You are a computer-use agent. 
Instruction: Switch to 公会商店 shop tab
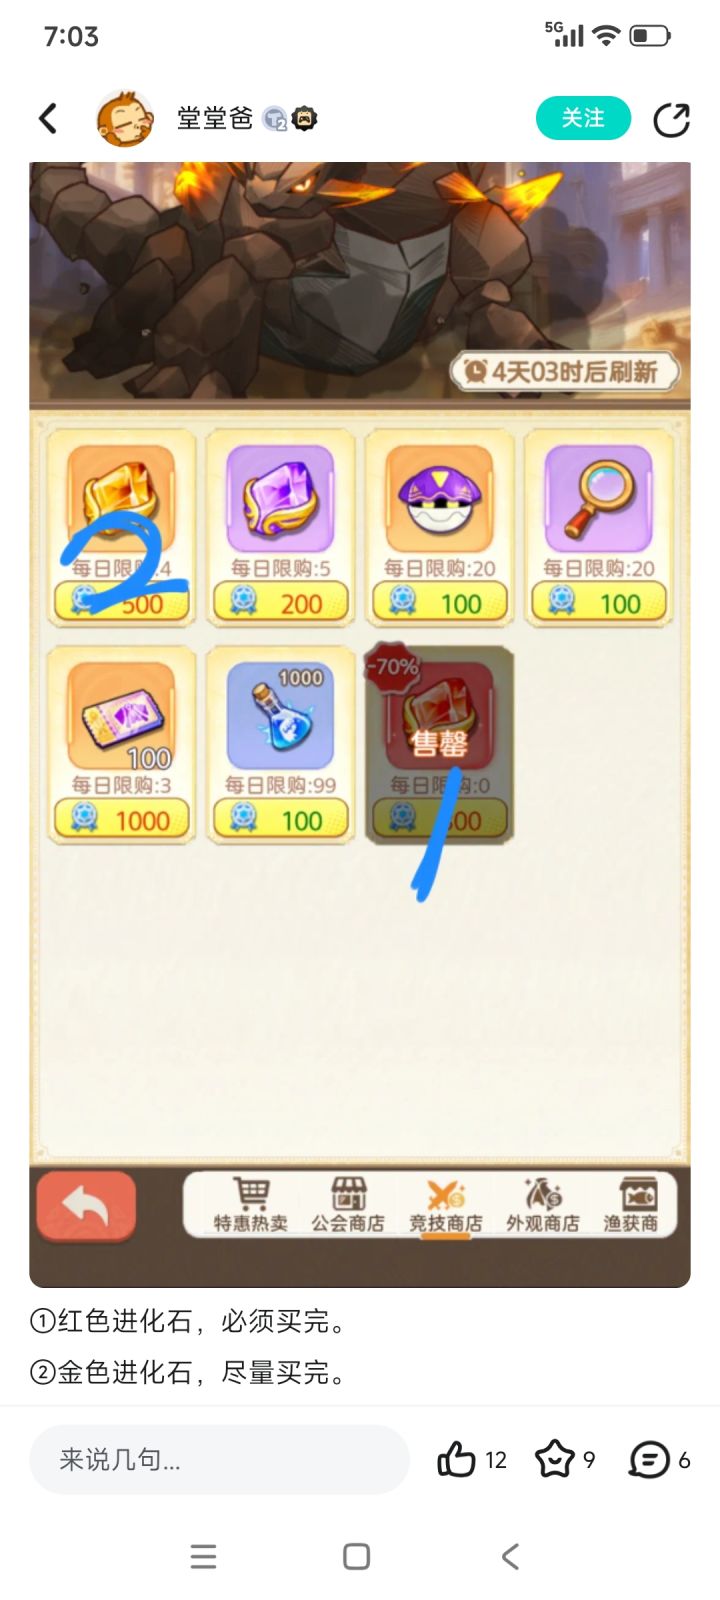(x=347, y=1204)
